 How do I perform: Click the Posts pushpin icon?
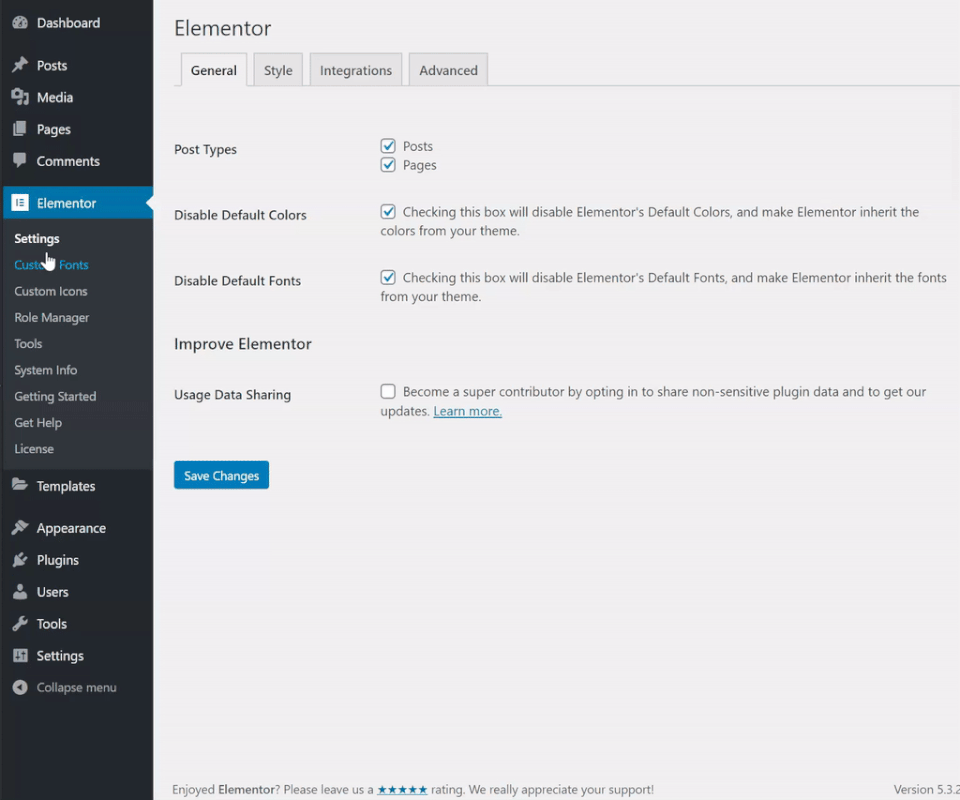point(20,65)
